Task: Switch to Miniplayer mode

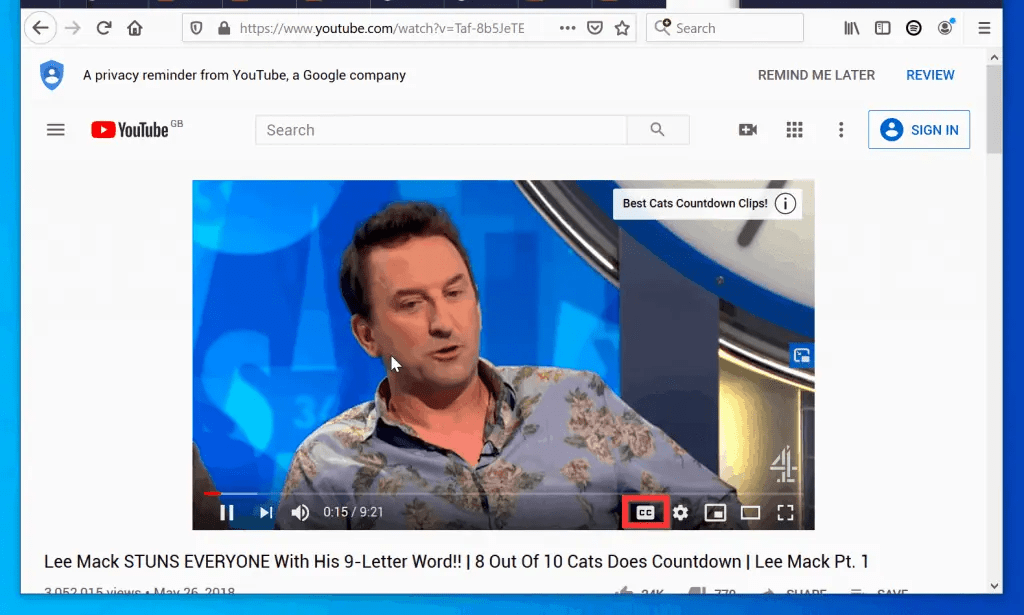Action: click(715, 511)
